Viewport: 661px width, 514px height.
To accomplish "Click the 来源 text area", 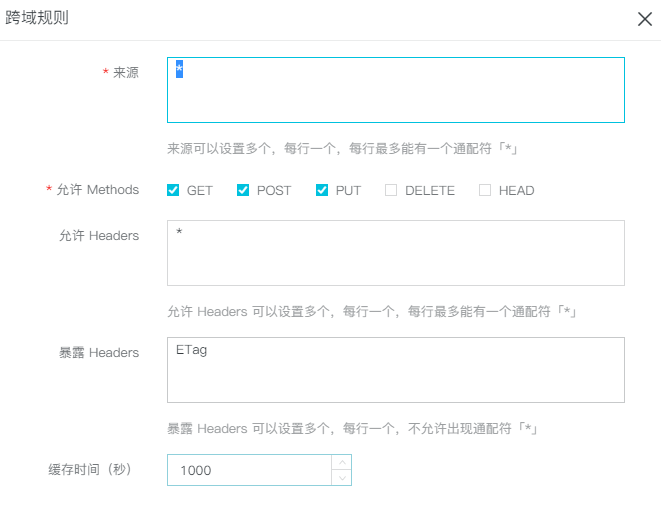I will pyautogui.click(x=395, y=90).
